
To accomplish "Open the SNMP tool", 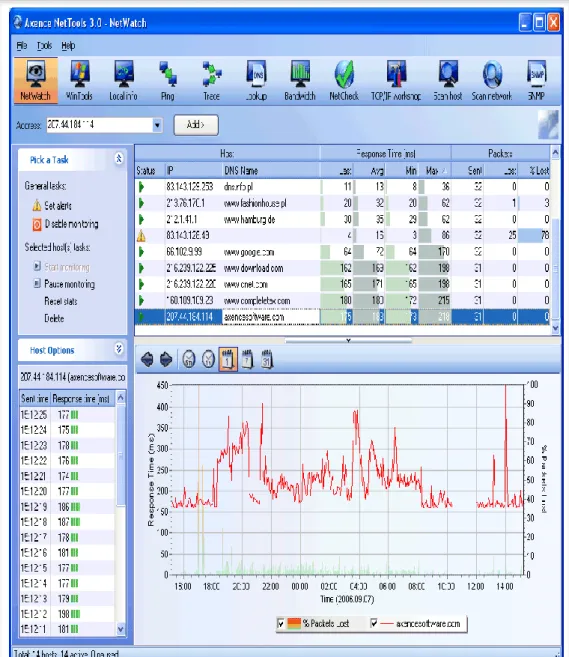I will click(536, 81).
